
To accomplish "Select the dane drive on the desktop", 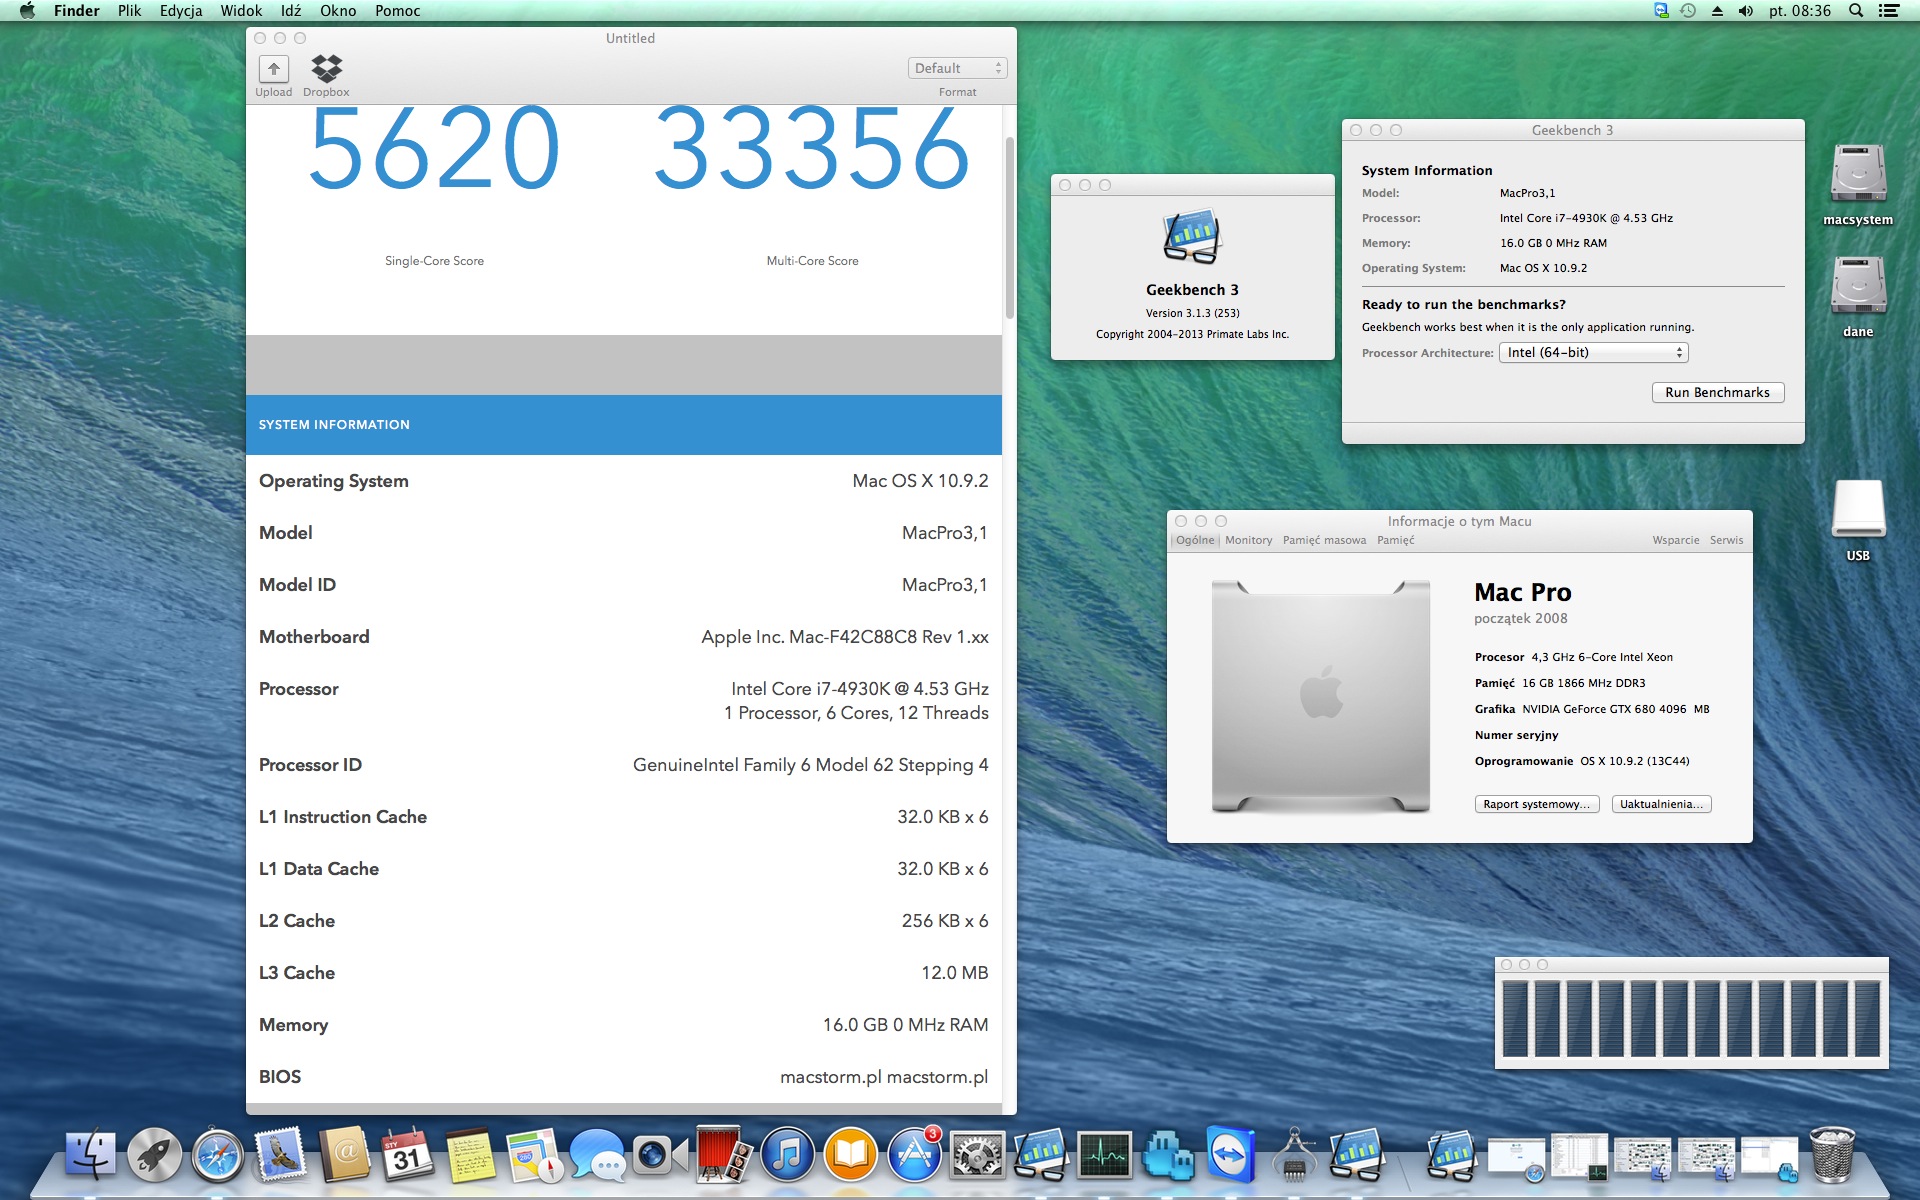I will tap(1858, 298).
